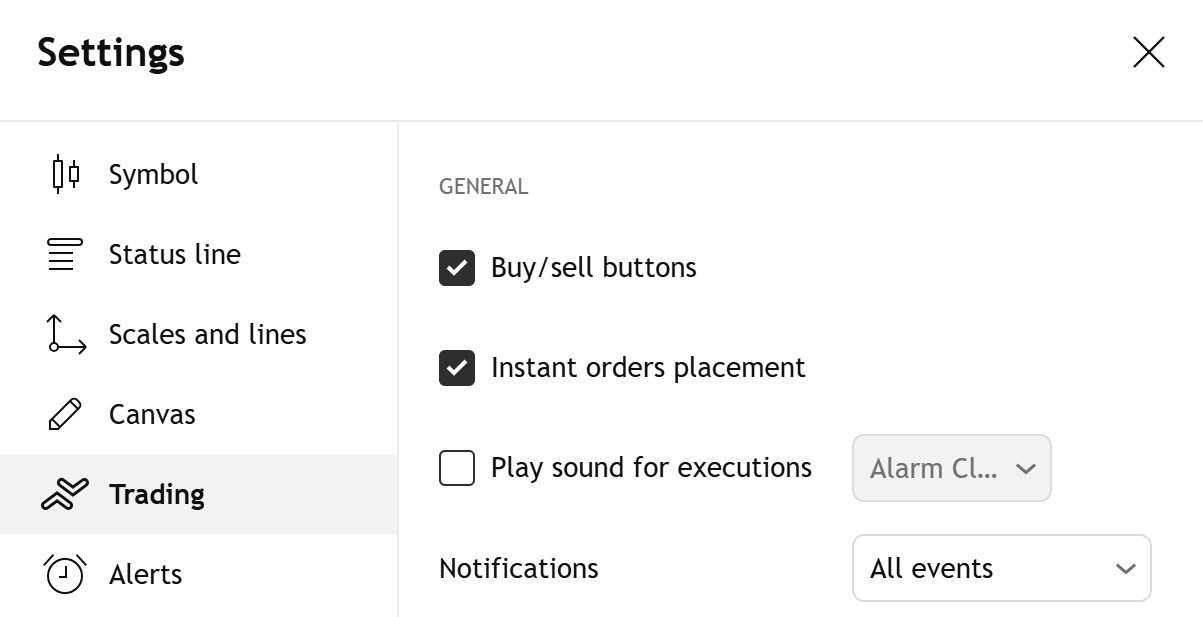The width and height of the screenshot is (1203, 617).
Task: Enable Play sound for executions checkbox
Action: pos(457,468)
